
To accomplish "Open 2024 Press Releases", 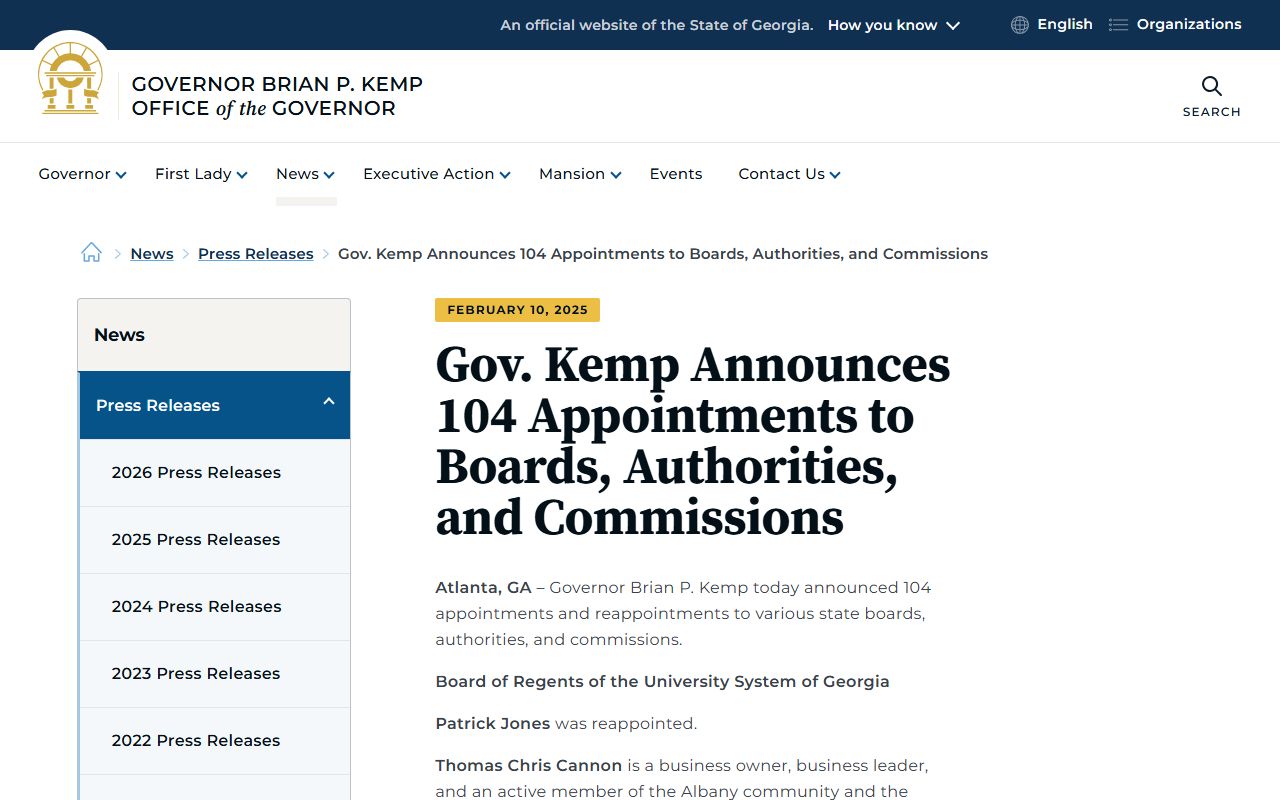I will click(x=214, y=607).
